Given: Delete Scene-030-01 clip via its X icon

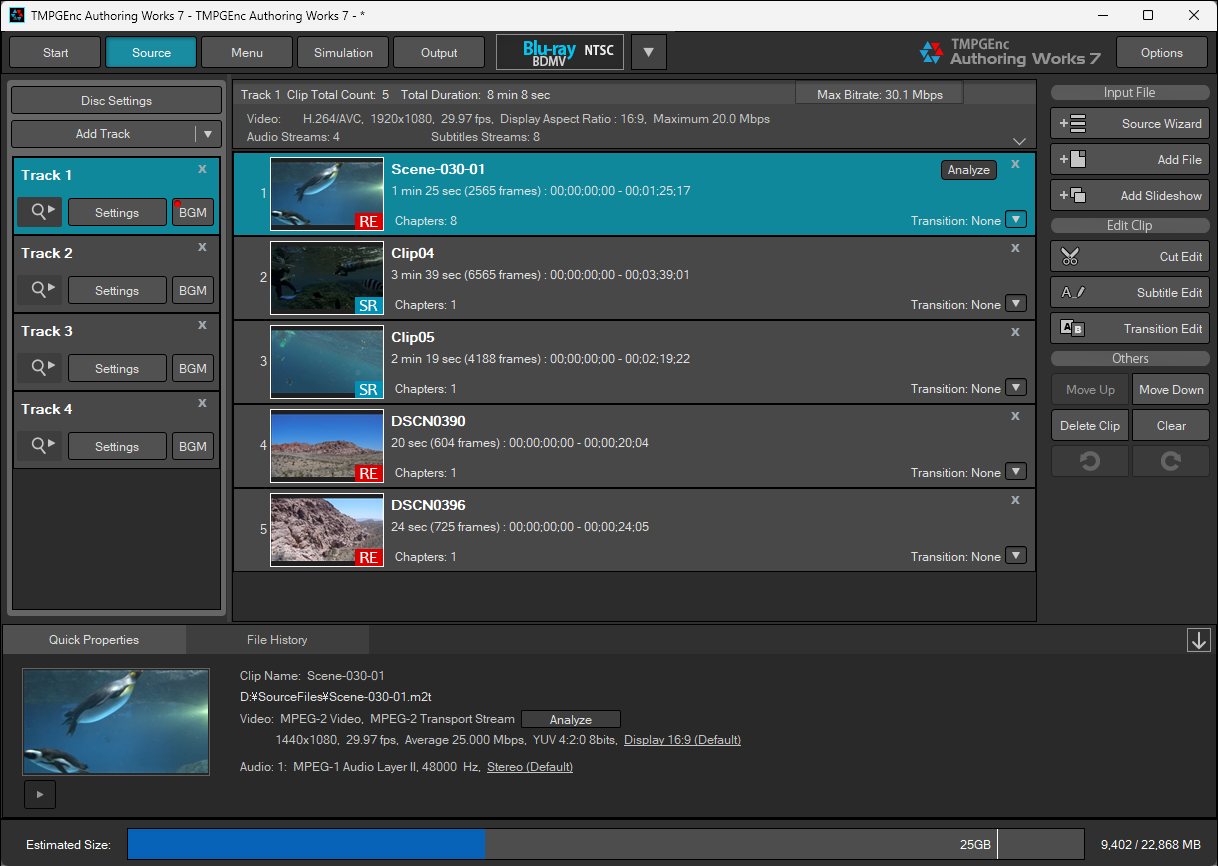Looking at the screenshot, I should (x=1015, y=164).
